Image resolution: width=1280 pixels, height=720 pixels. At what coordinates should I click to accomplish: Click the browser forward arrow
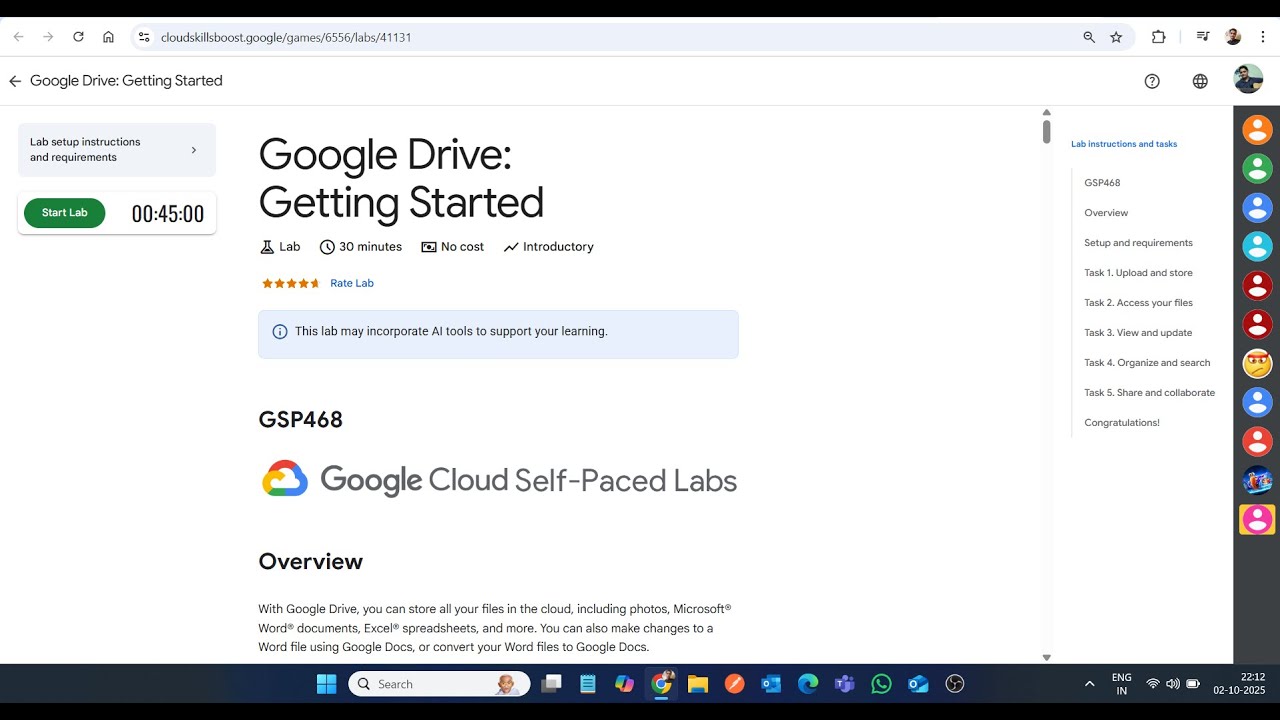48,37
